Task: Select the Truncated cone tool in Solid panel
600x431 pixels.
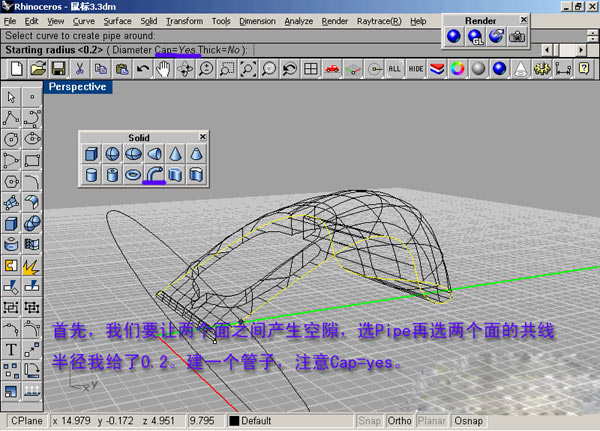Action: 196,154
